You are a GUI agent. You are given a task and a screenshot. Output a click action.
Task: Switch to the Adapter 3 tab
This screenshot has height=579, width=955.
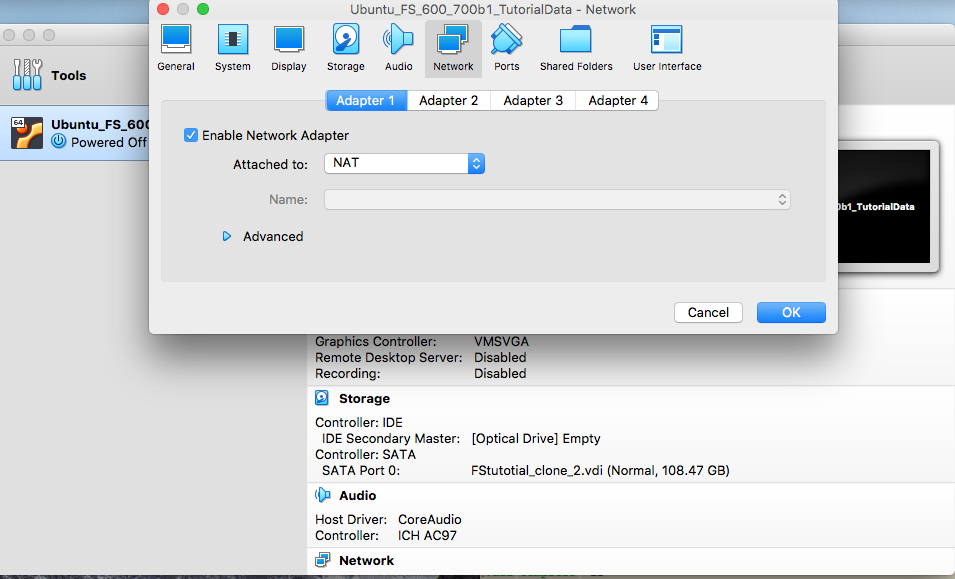click(x=533, y=100)
